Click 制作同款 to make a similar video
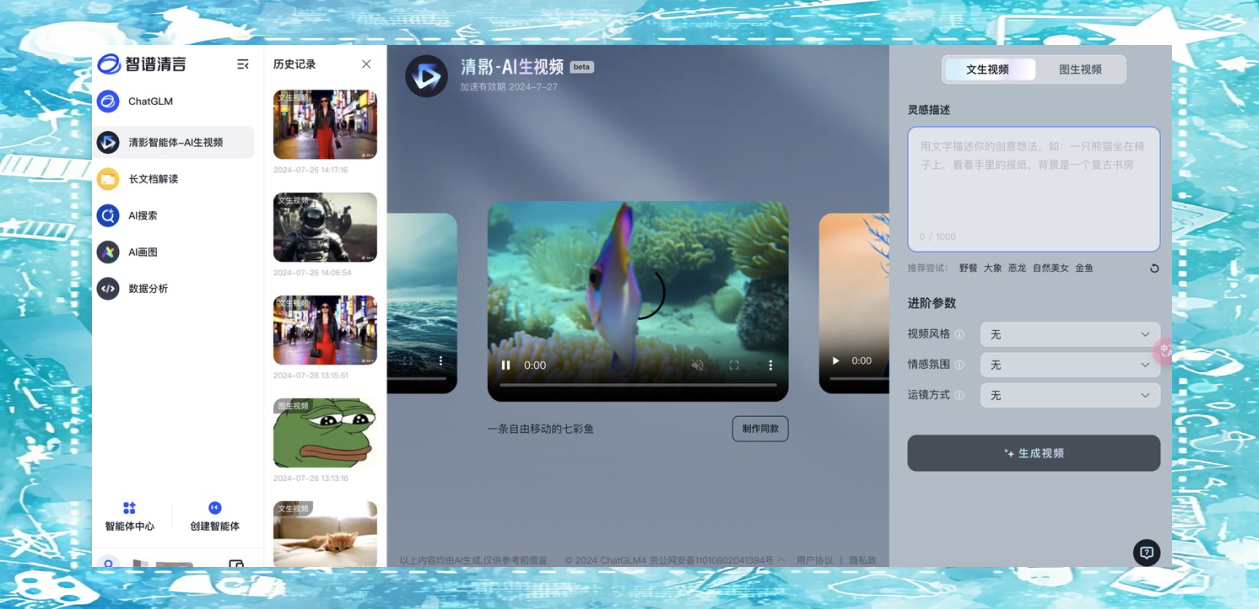Viewport: 1259px width, 609px height. click(x=760, y=429)
